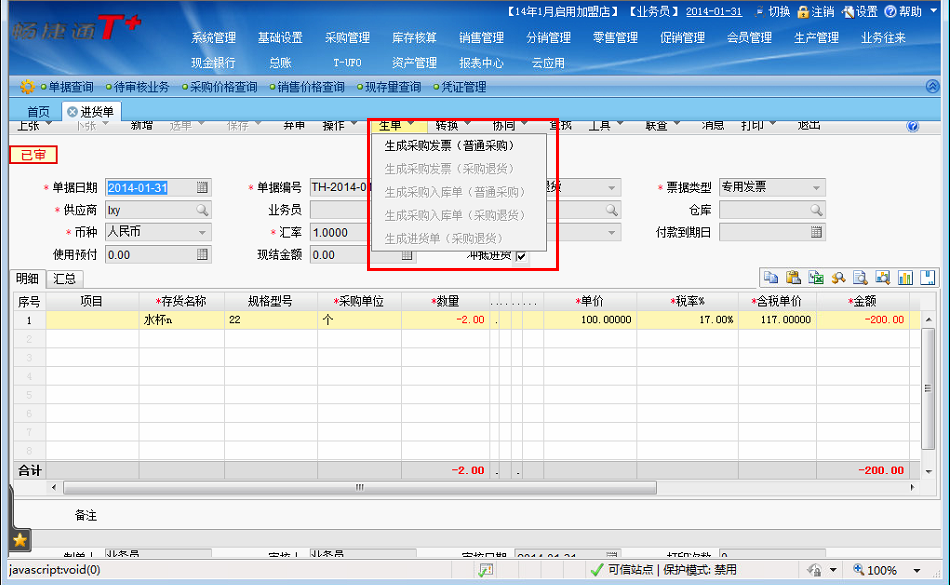Click the search icon in the 仓库 field
This screenshot has width=950, height=585.
pos(816,210)
